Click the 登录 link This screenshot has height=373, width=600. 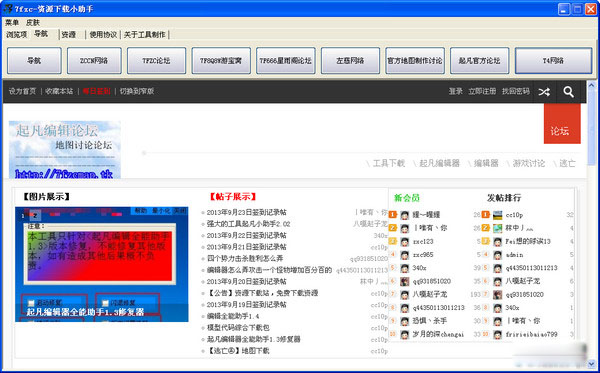[455, 91]
